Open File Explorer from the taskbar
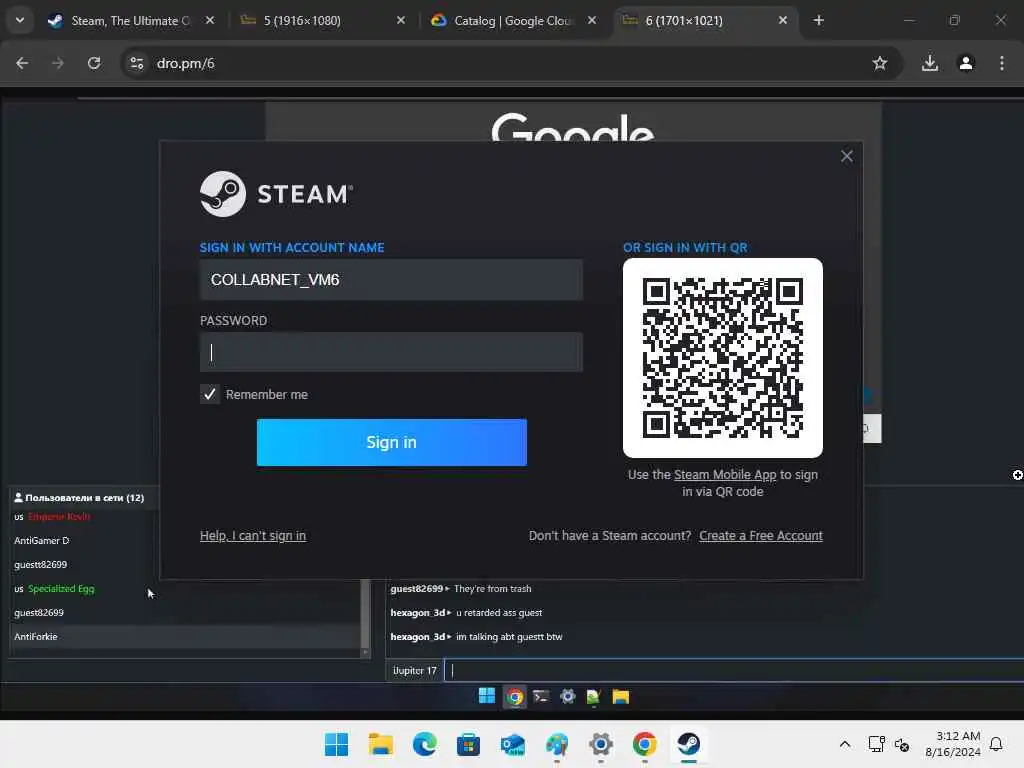1024x768 pixels. coord(381,744)
